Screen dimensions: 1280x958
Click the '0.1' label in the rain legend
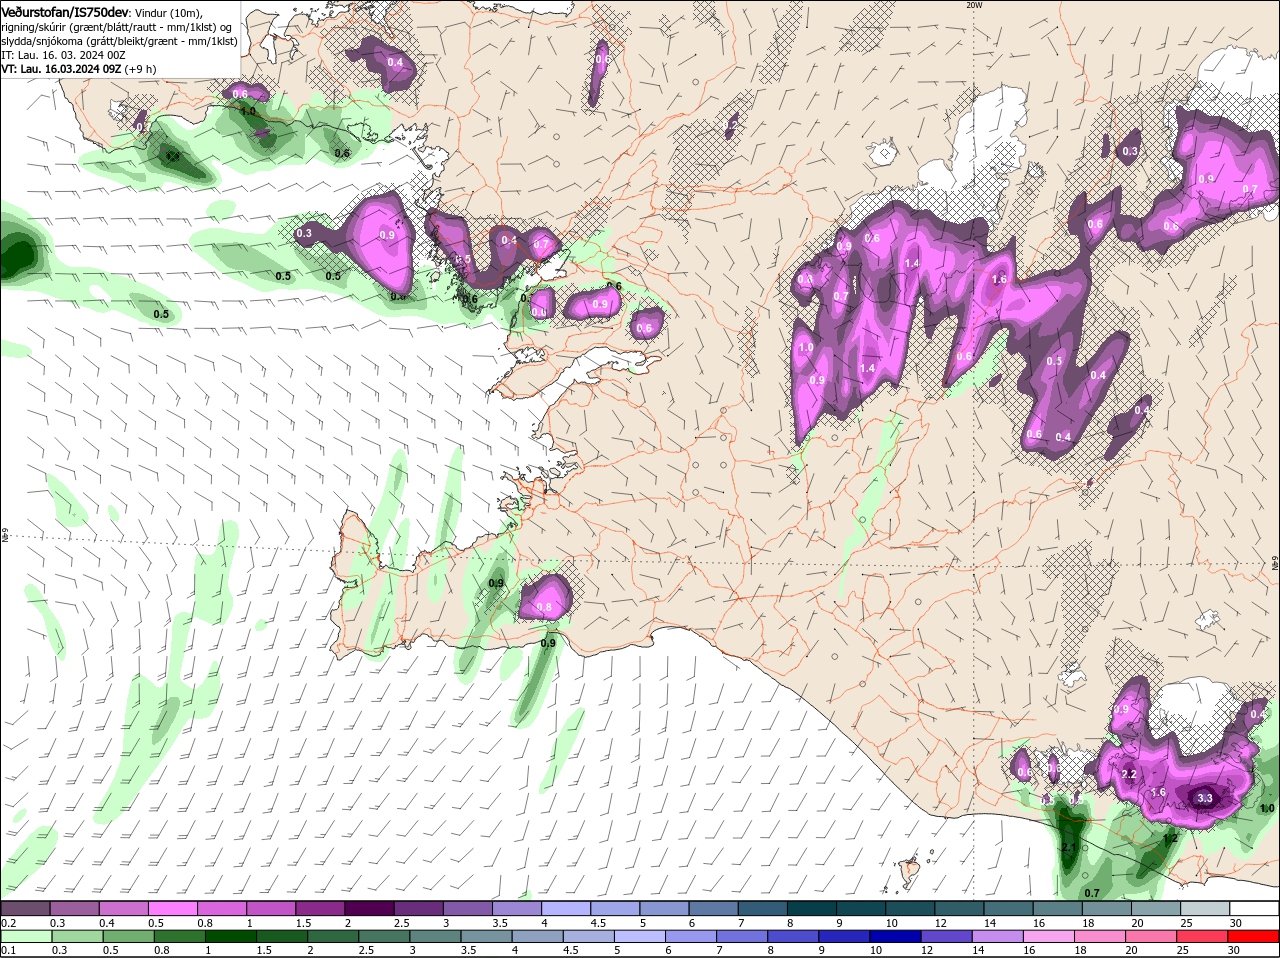coord(8,950)
